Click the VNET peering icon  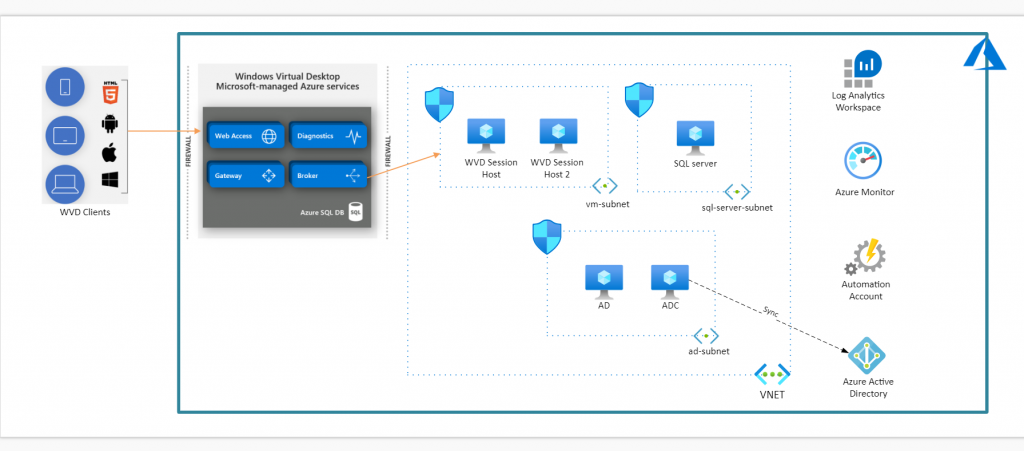(x=771, y=376)
